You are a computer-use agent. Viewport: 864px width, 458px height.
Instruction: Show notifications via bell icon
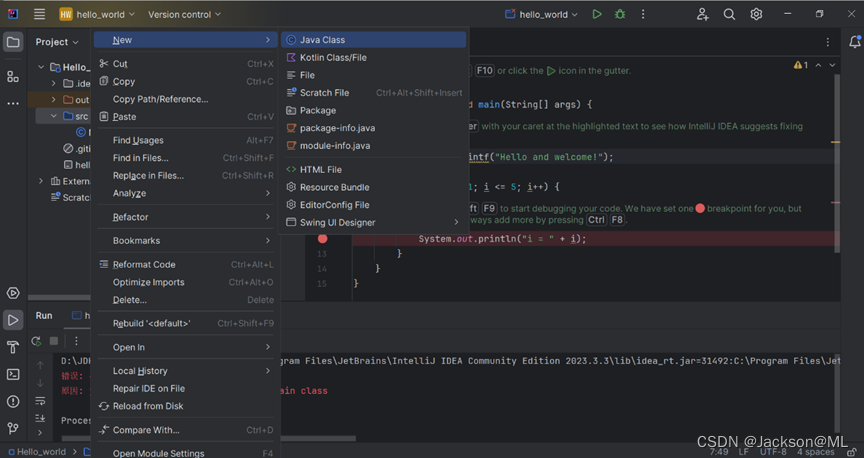pos(855,42)
